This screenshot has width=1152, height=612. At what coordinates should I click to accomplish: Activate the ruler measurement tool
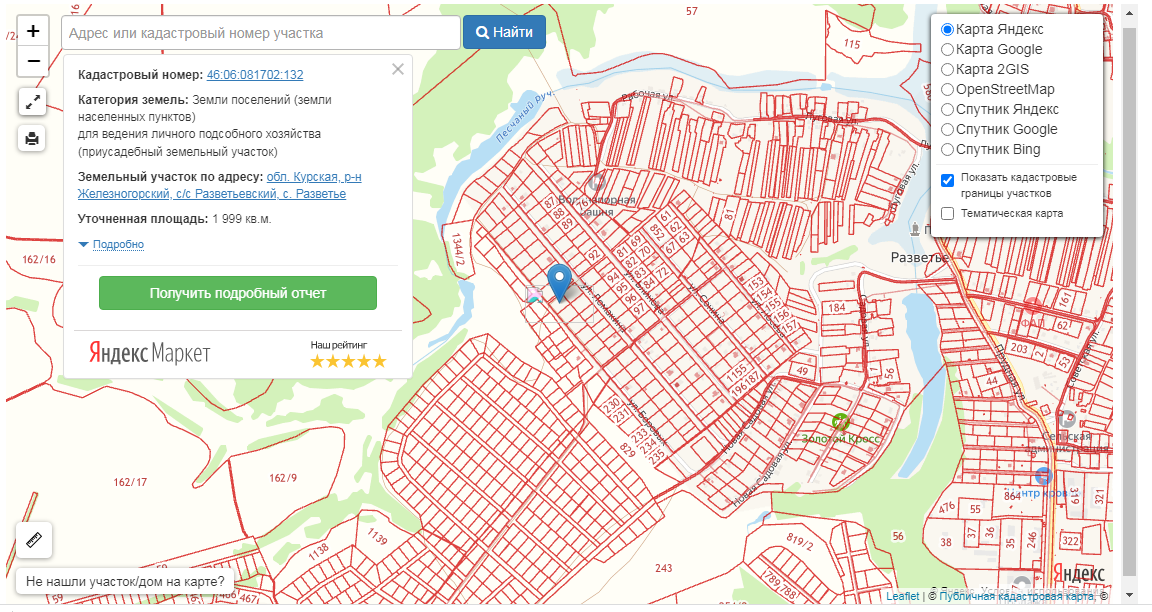(x=34, y=540)
